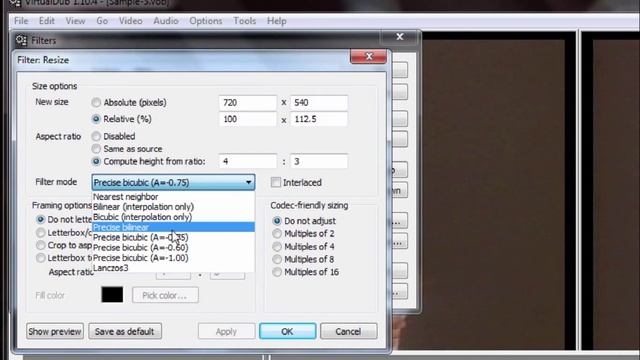
Task: Open the File menu
Action: coord(21,21)
